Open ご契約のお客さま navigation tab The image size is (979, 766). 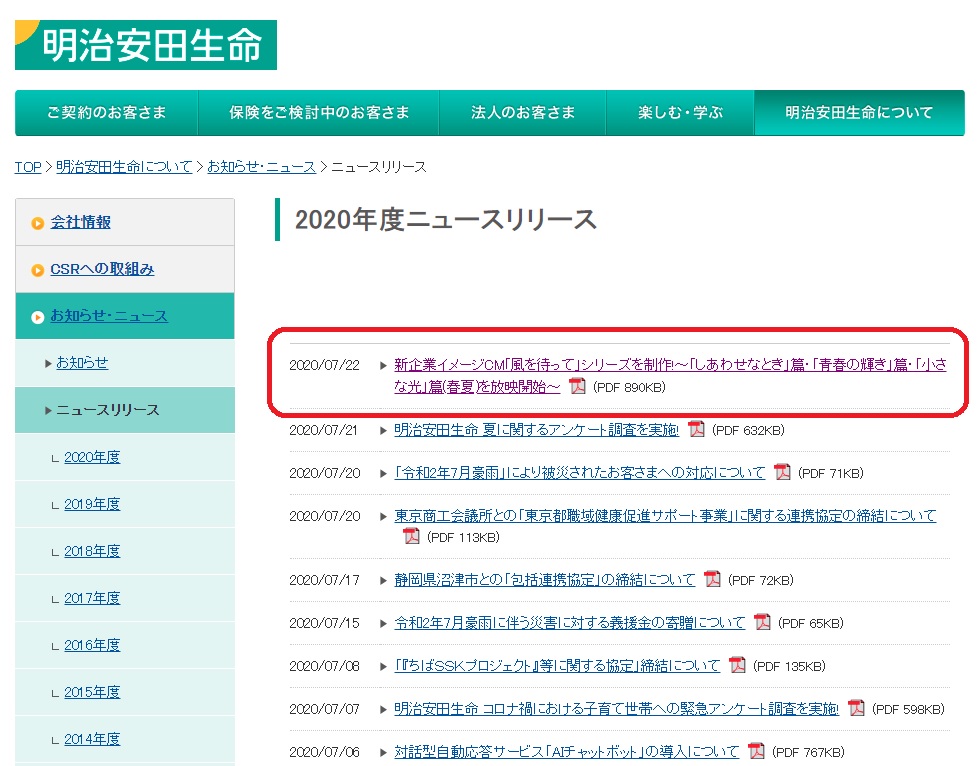pyautogui.click(x=106, y=112)
